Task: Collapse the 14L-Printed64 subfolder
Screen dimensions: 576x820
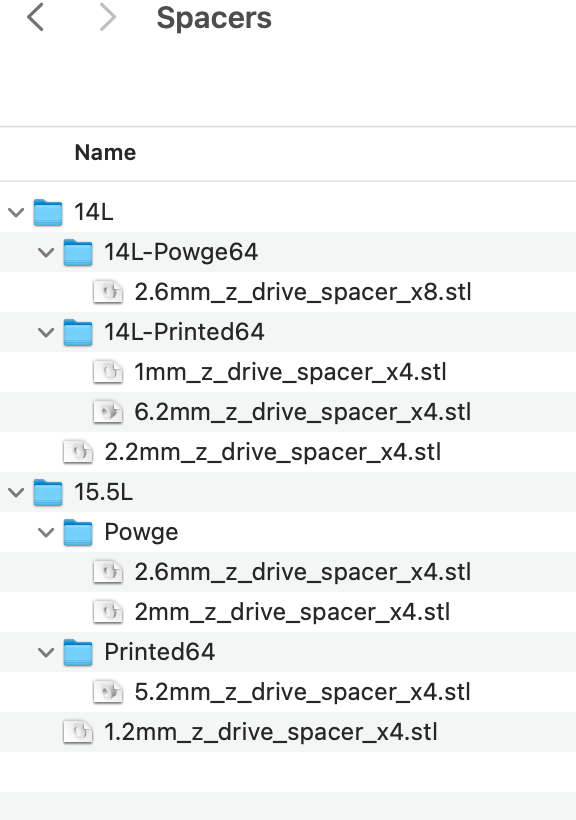Action: pos(46,333)
